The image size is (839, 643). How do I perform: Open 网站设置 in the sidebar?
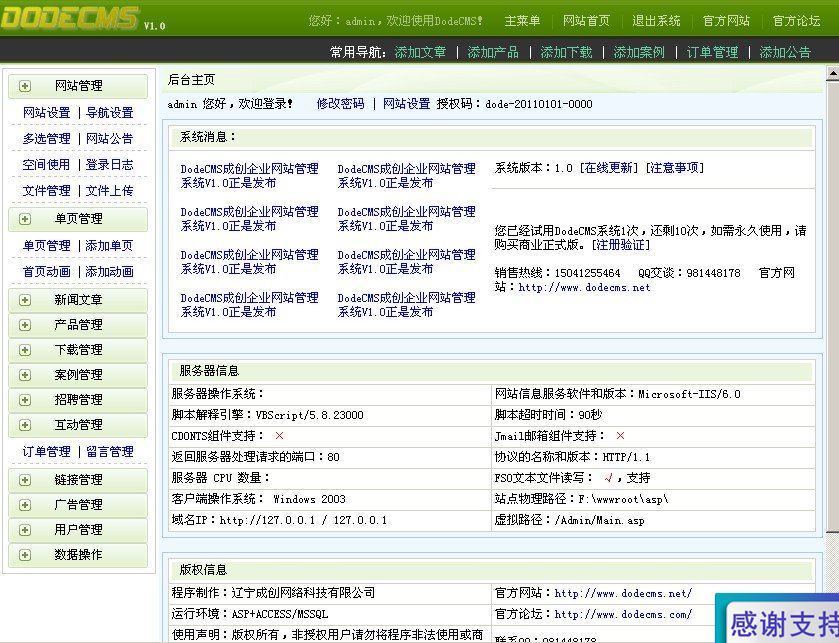47,112
